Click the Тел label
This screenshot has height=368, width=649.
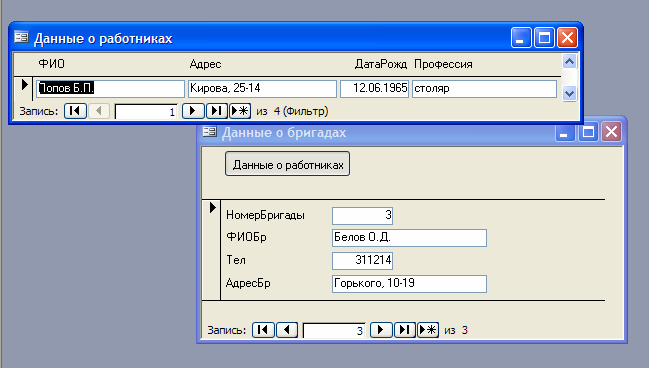pyautogui.click(x=236, y=260)
